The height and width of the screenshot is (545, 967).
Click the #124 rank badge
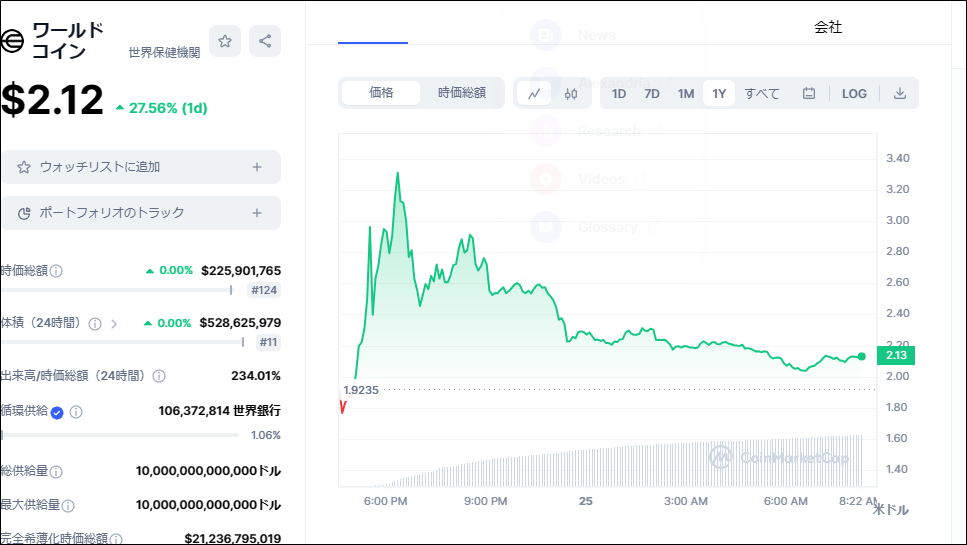tap(264, 290)
